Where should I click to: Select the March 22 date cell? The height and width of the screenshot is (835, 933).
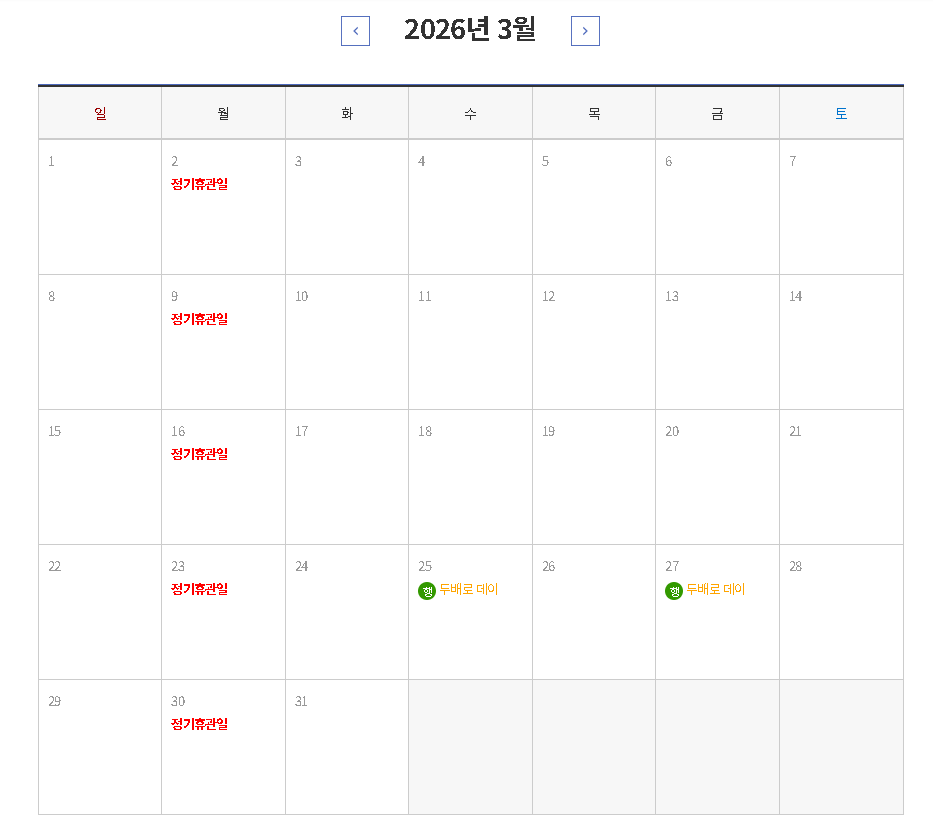tap(99, 612)
